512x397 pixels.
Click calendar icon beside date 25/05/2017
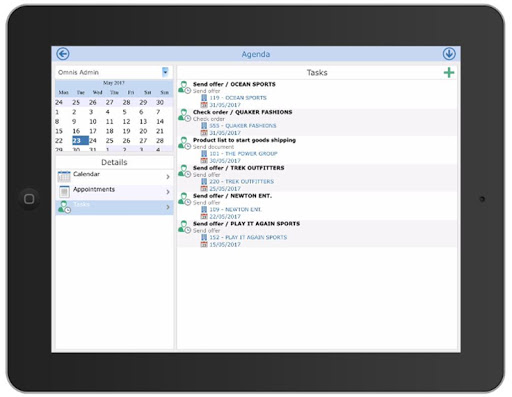(x=204, y=189)
